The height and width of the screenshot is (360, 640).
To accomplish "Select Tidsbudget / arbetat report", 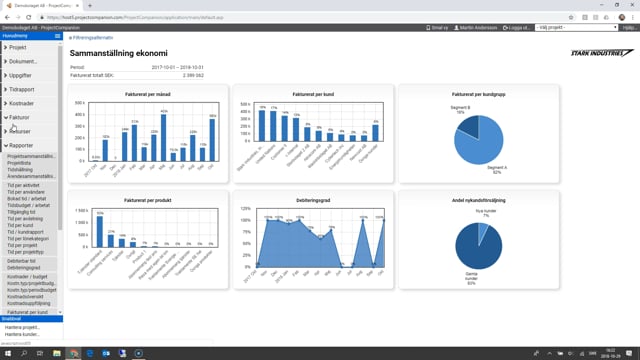I will [29, 205].
